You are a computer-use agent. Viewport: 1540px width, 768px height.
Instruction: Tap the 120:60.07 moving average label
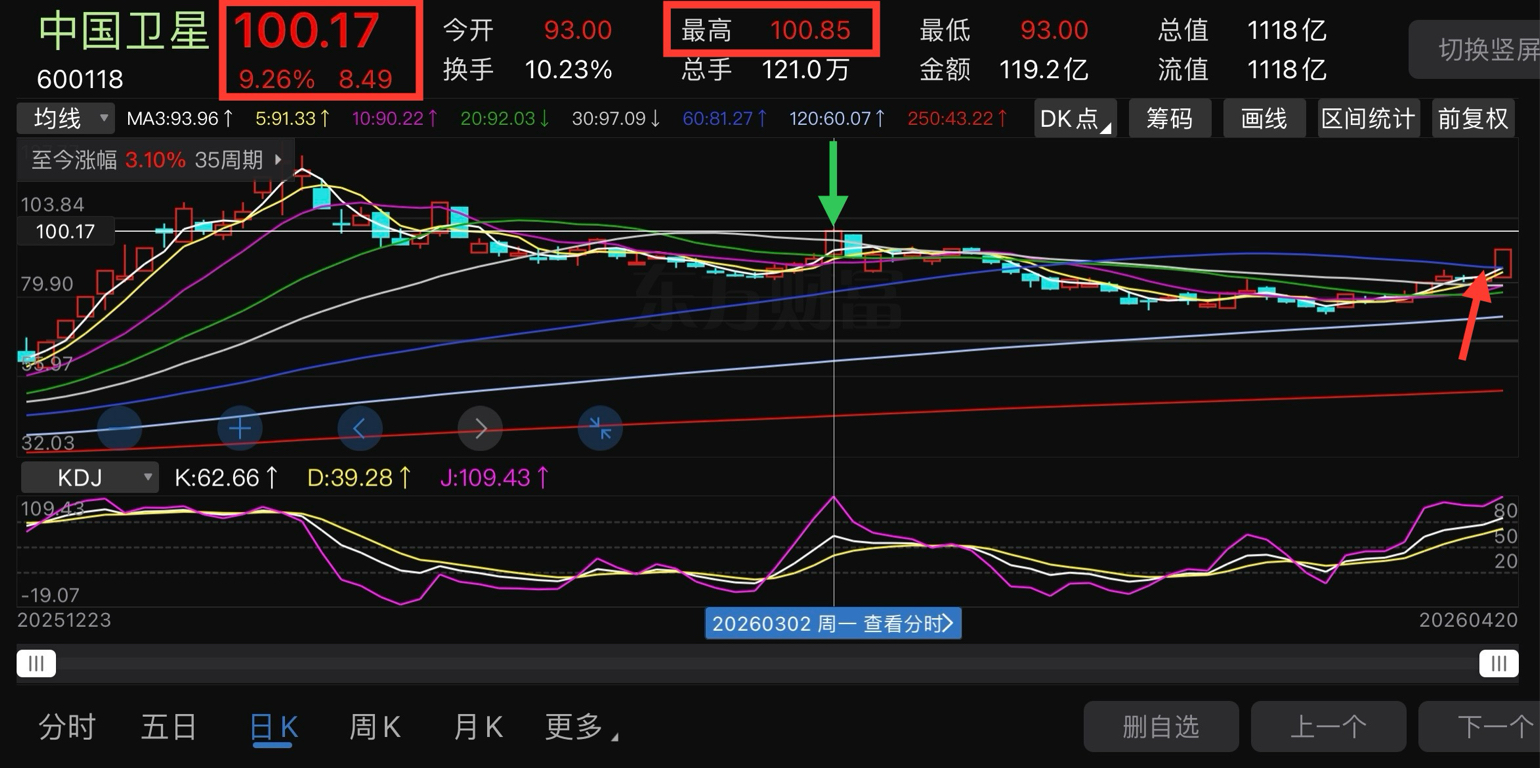click(x=838, y=119)
